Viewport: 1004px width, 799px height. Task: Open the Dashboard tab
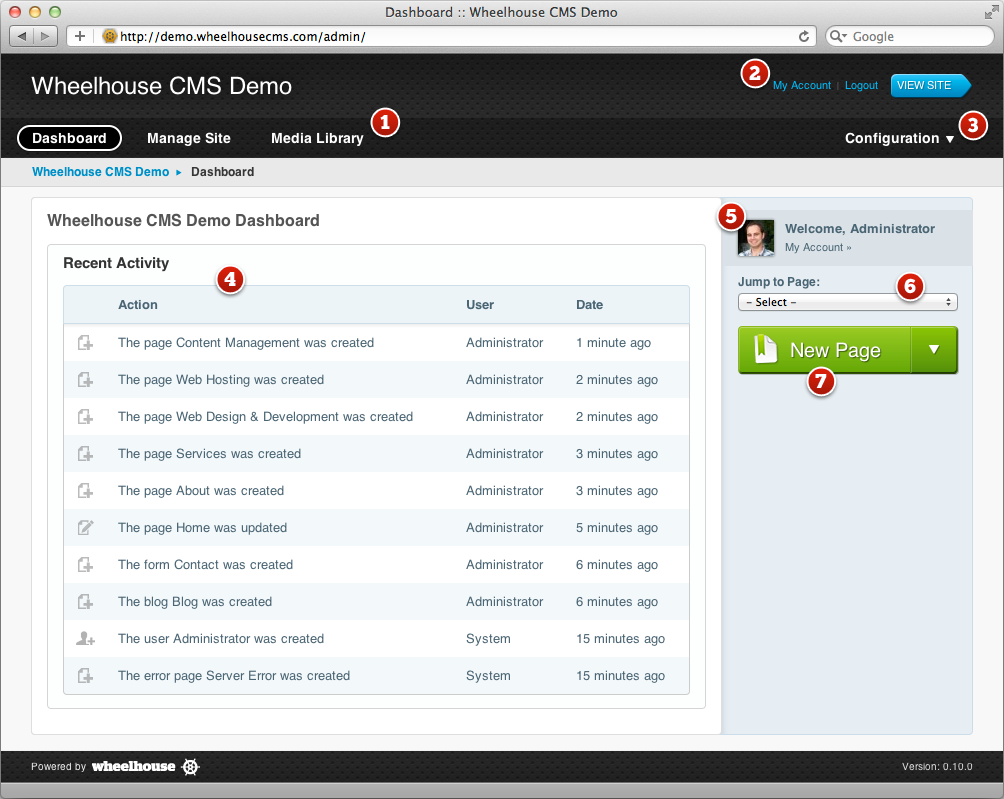(69, 138)
